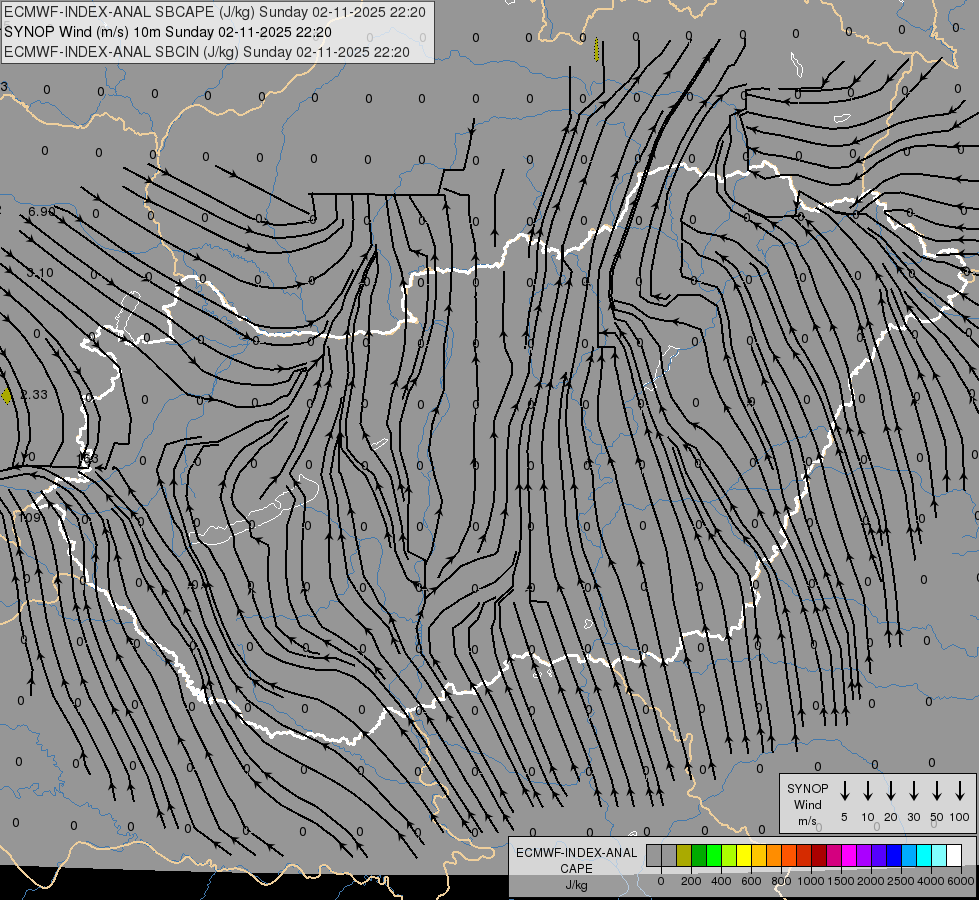
Task: Click the 1500 tick label on CAPE scale
Action: pyautogui.click(x=841, y=881)
